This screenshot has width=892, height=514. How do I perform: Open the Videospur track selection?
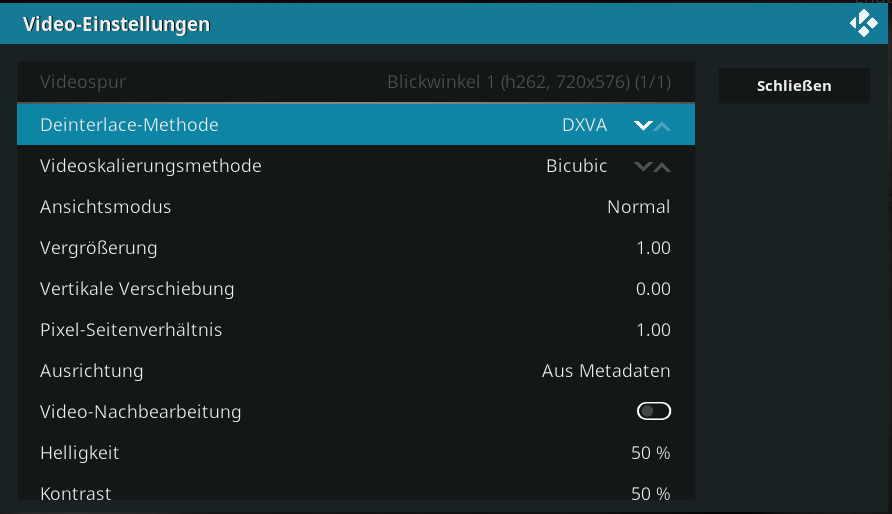[x=356, y=82]
